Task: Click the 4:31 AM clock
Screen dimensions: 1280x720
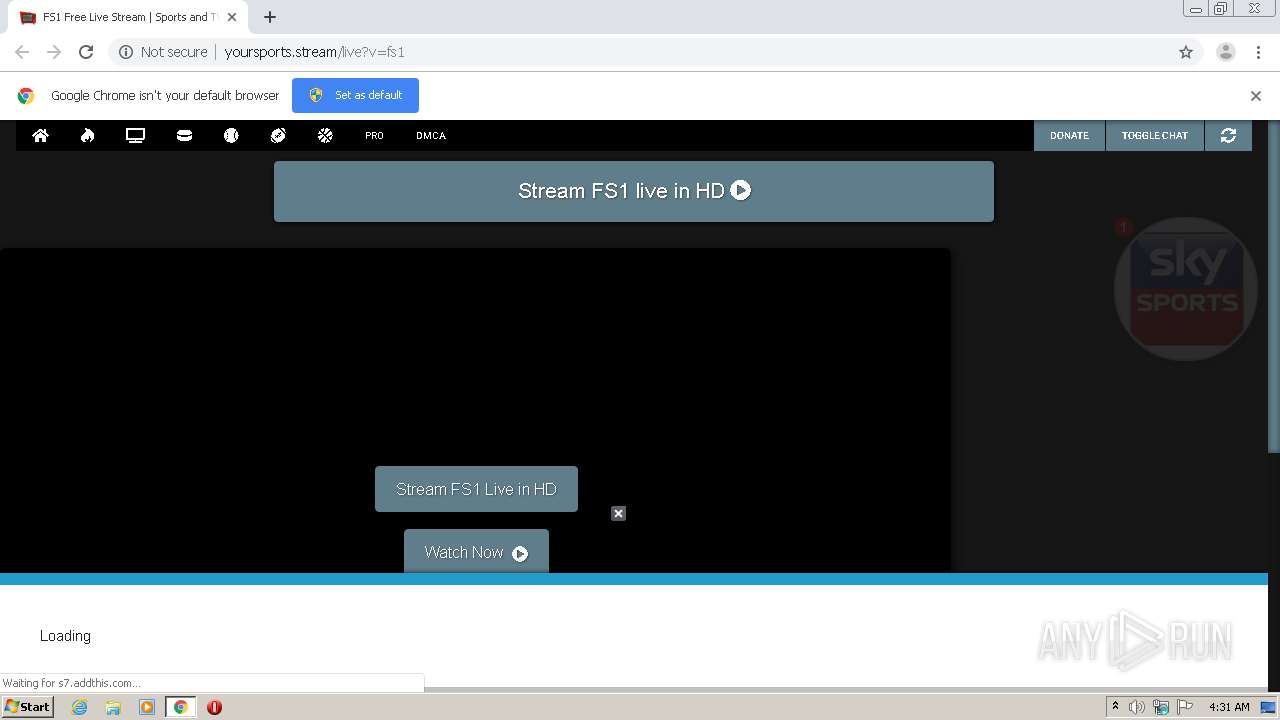Action: click(x=1229, y=707)
